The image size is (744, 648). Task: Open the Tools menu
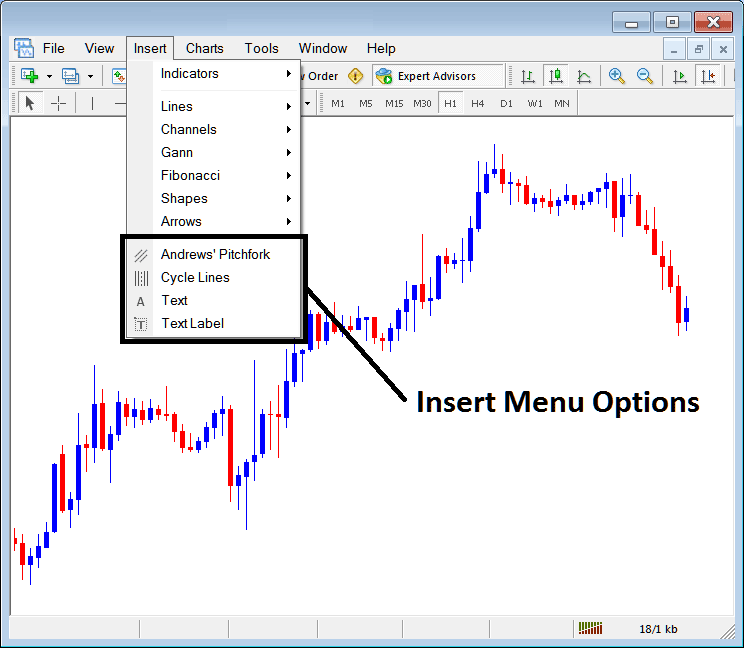coord(261,48)
